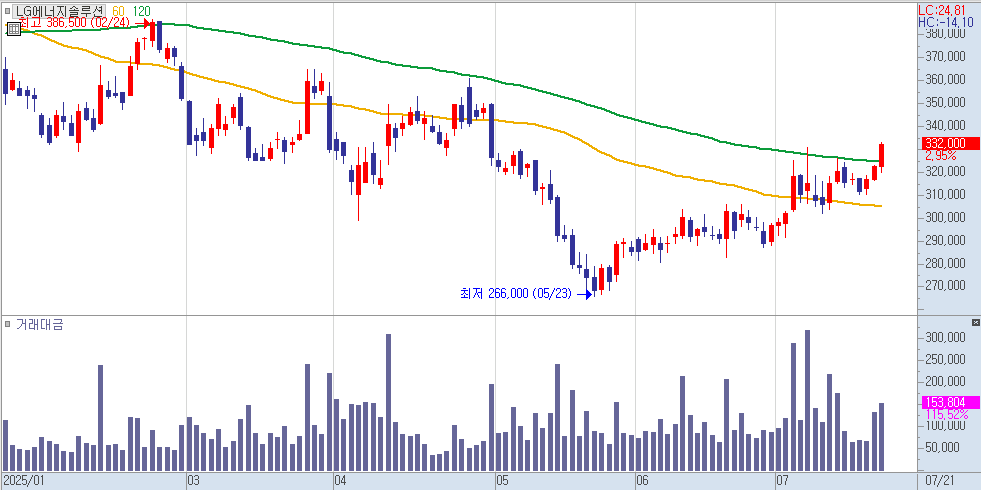Click the magenta 153,804 volume tag

click(x=950, y=402)
